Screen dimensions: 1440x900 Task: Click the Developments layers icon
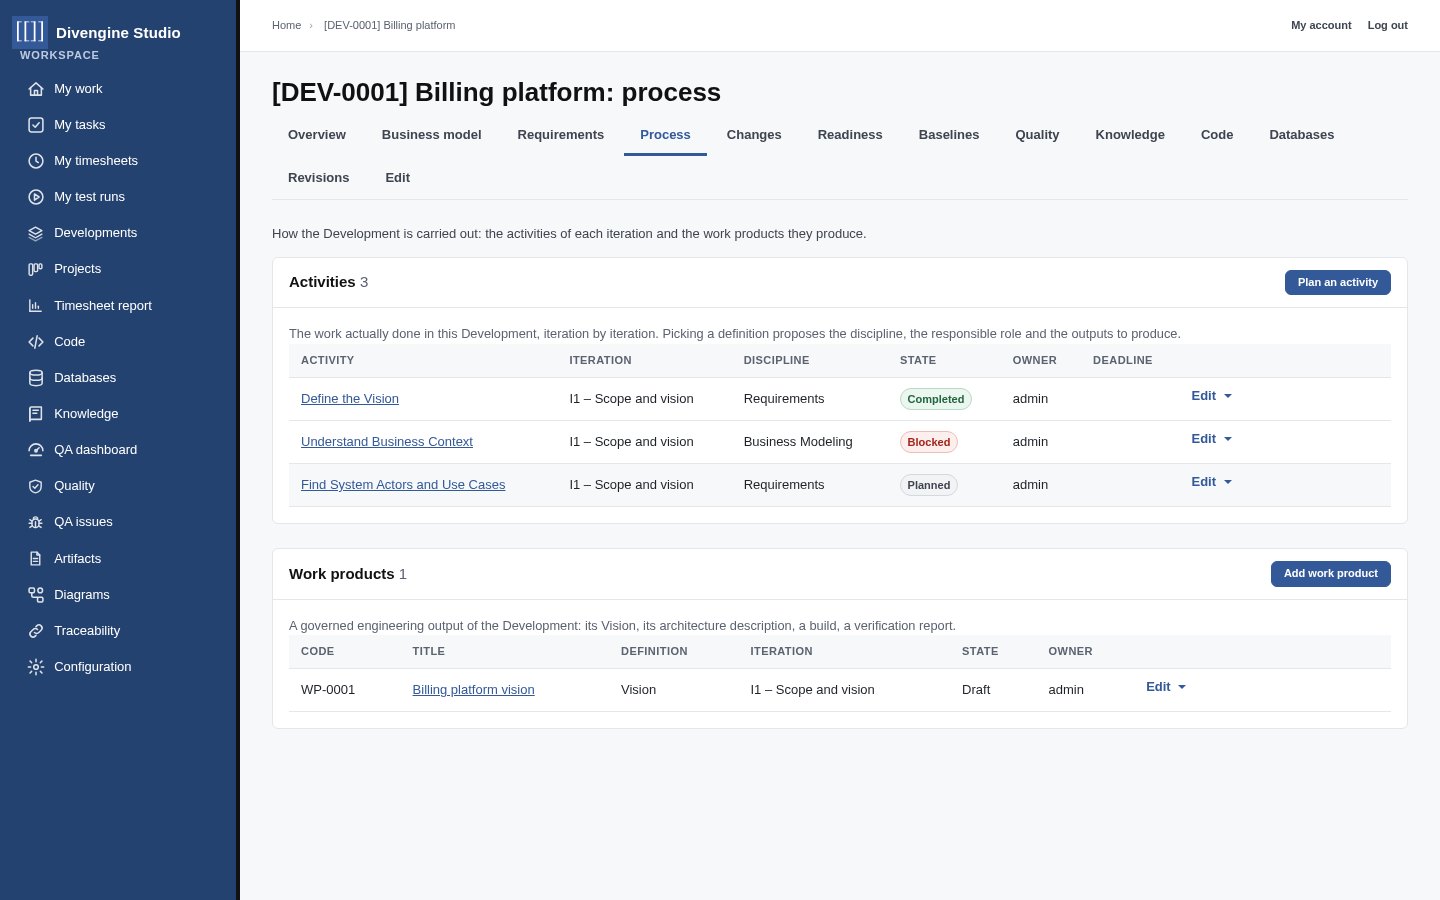pos(36,233)
